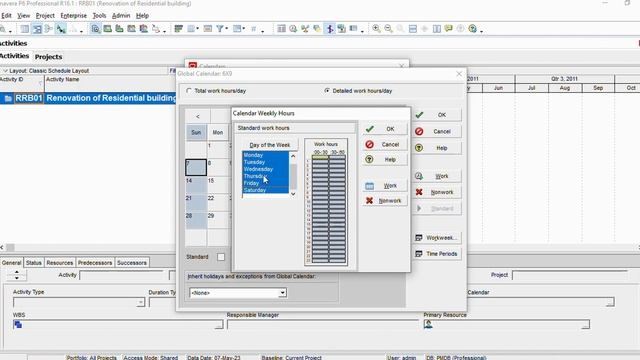
Task: Click the Level Resources toolbar icon
Action: tap(305, 29)
